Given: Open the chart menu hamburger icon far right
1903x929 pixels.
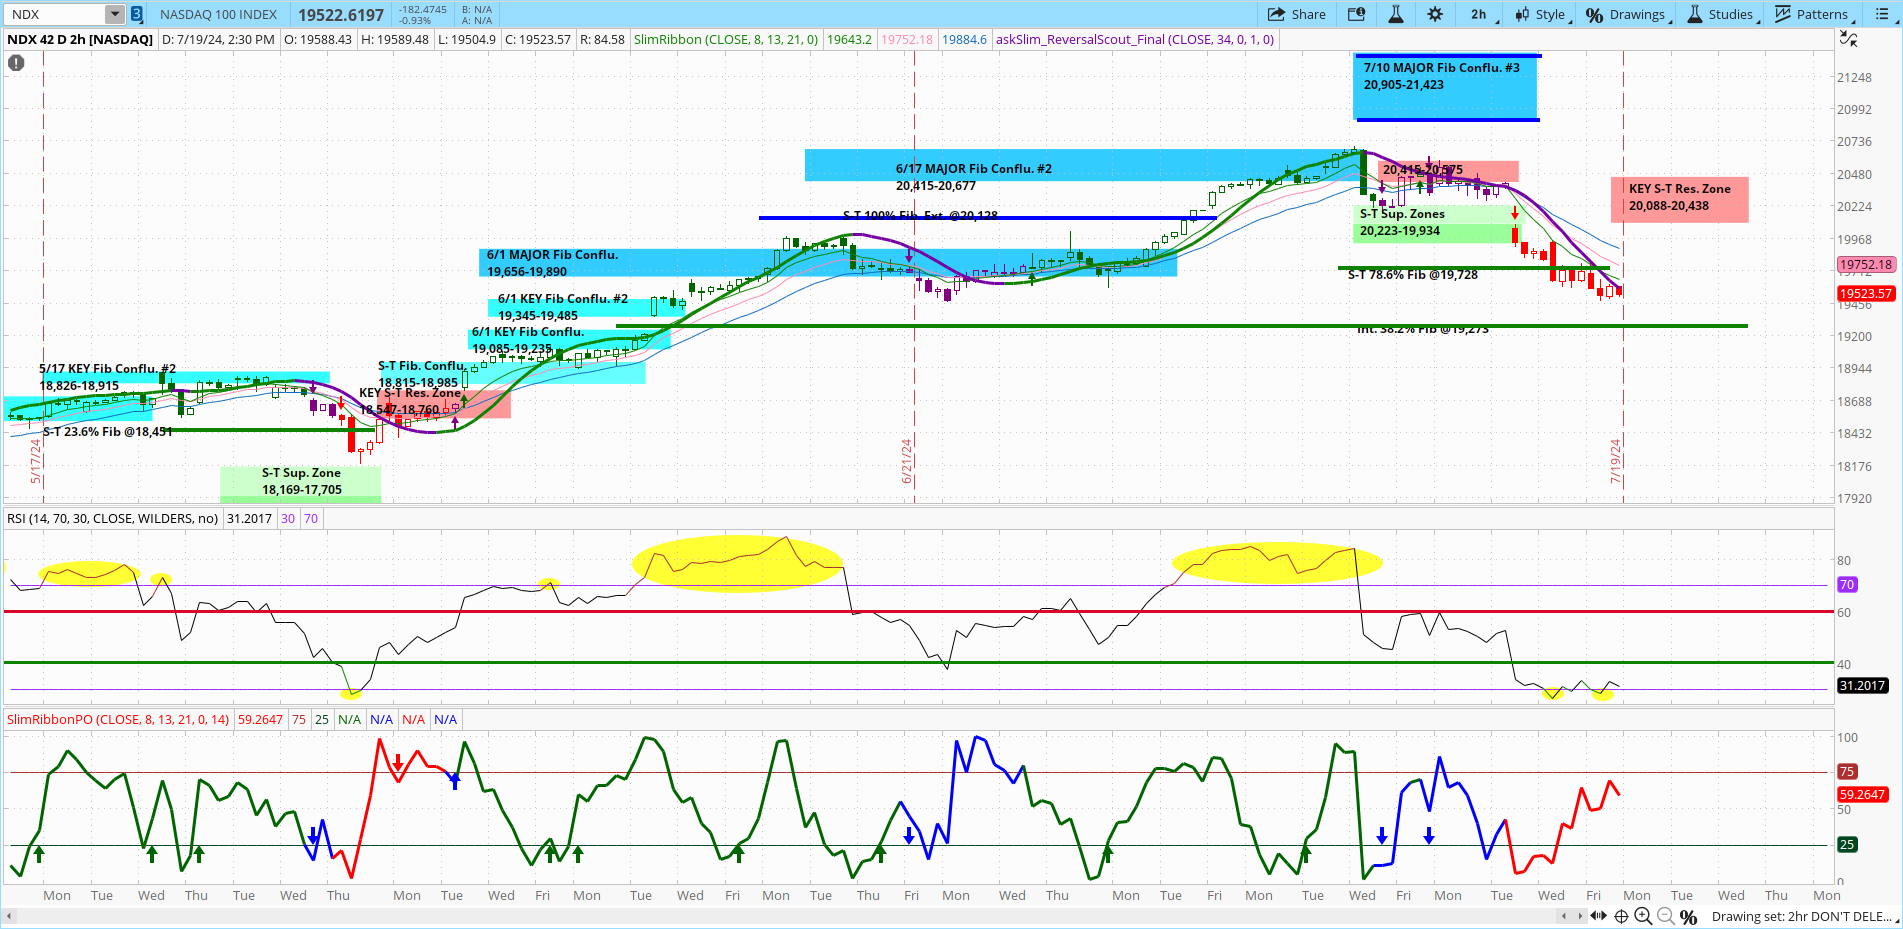Looking at the screenshot, I should [1882, 14].
